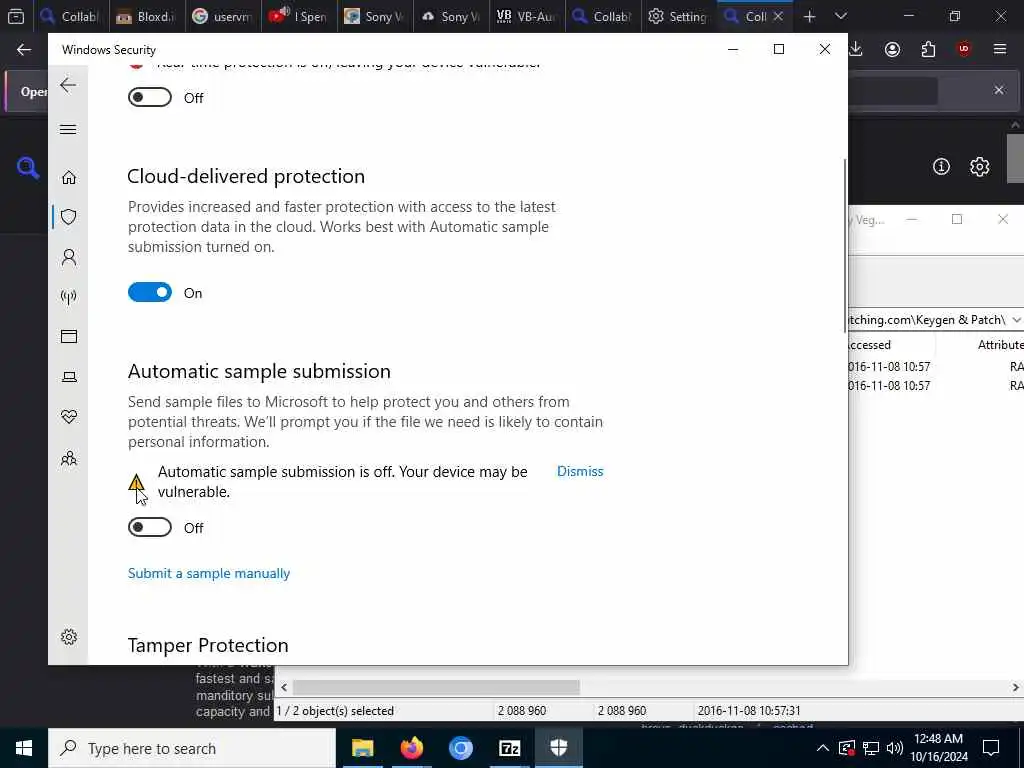The height and width of the screenshot is (768, 1024).
Task: Go back in the browser
Action: point(24,50)
